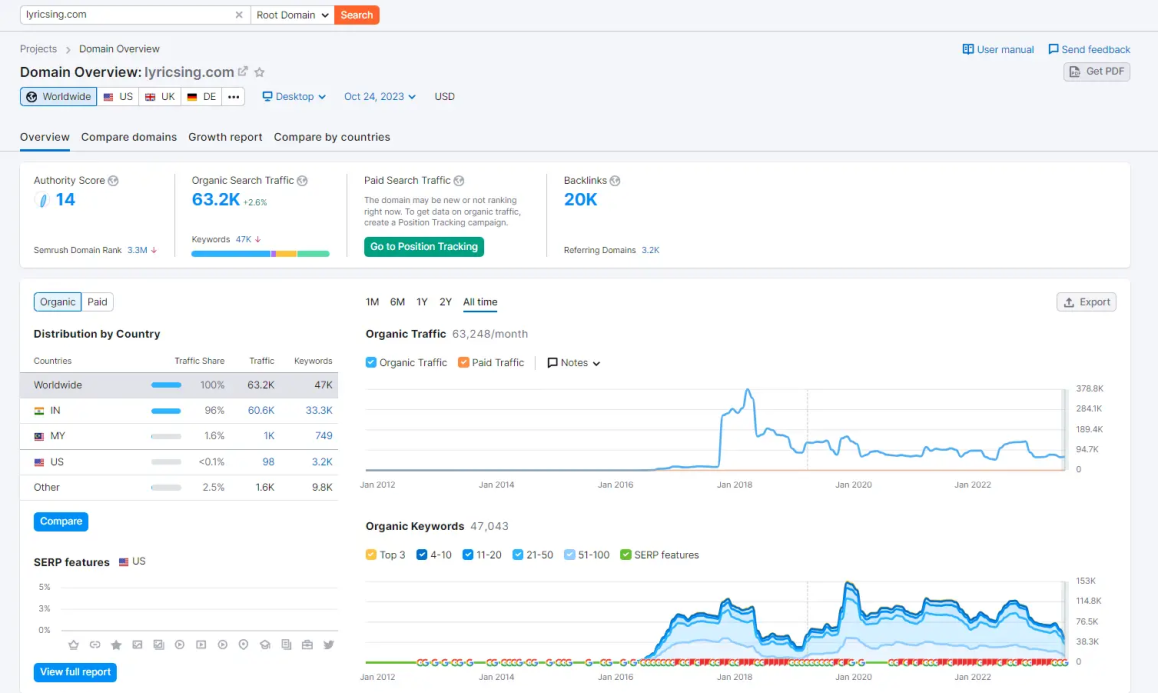
Task: Toggle the 21-50 keywords checkbox
Action: point(518,555)
